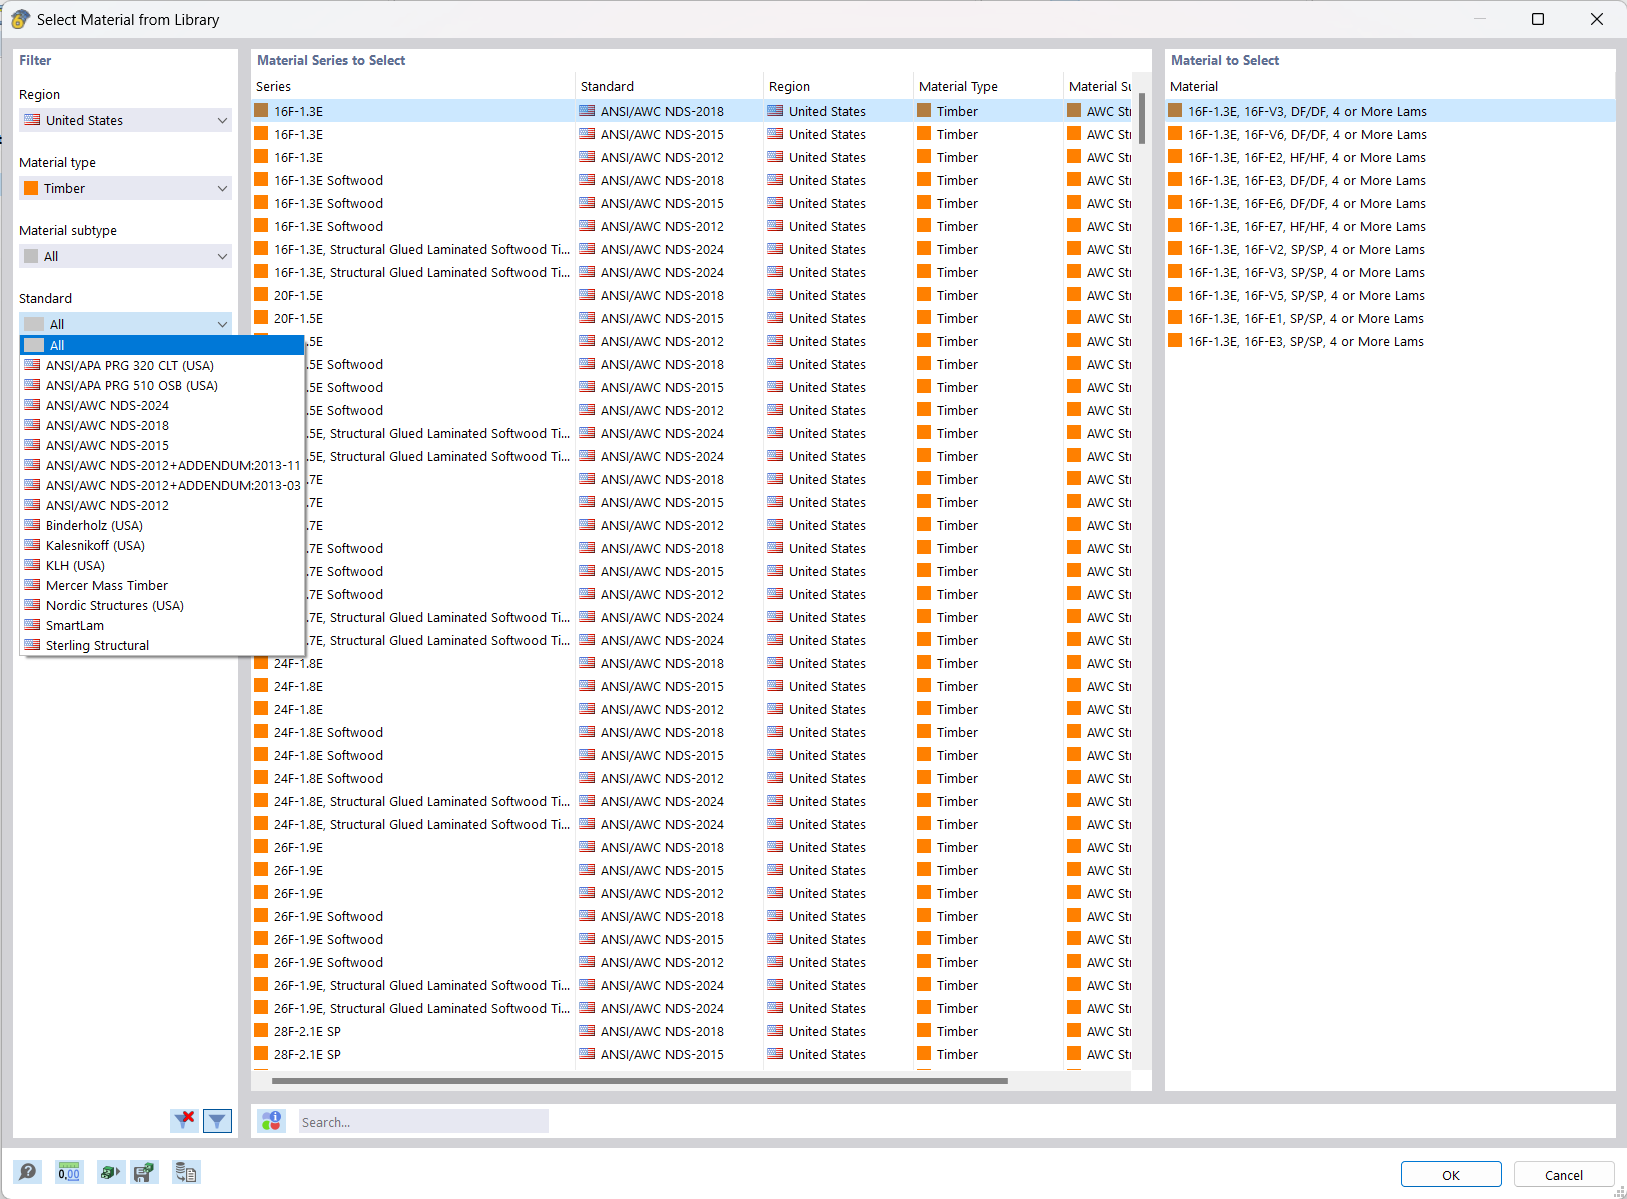This screenshot has width=1627, height=1199.
Task: Select material 16F-E1, SP/SP, 4 or More Lams
Action: (1390, 318)
